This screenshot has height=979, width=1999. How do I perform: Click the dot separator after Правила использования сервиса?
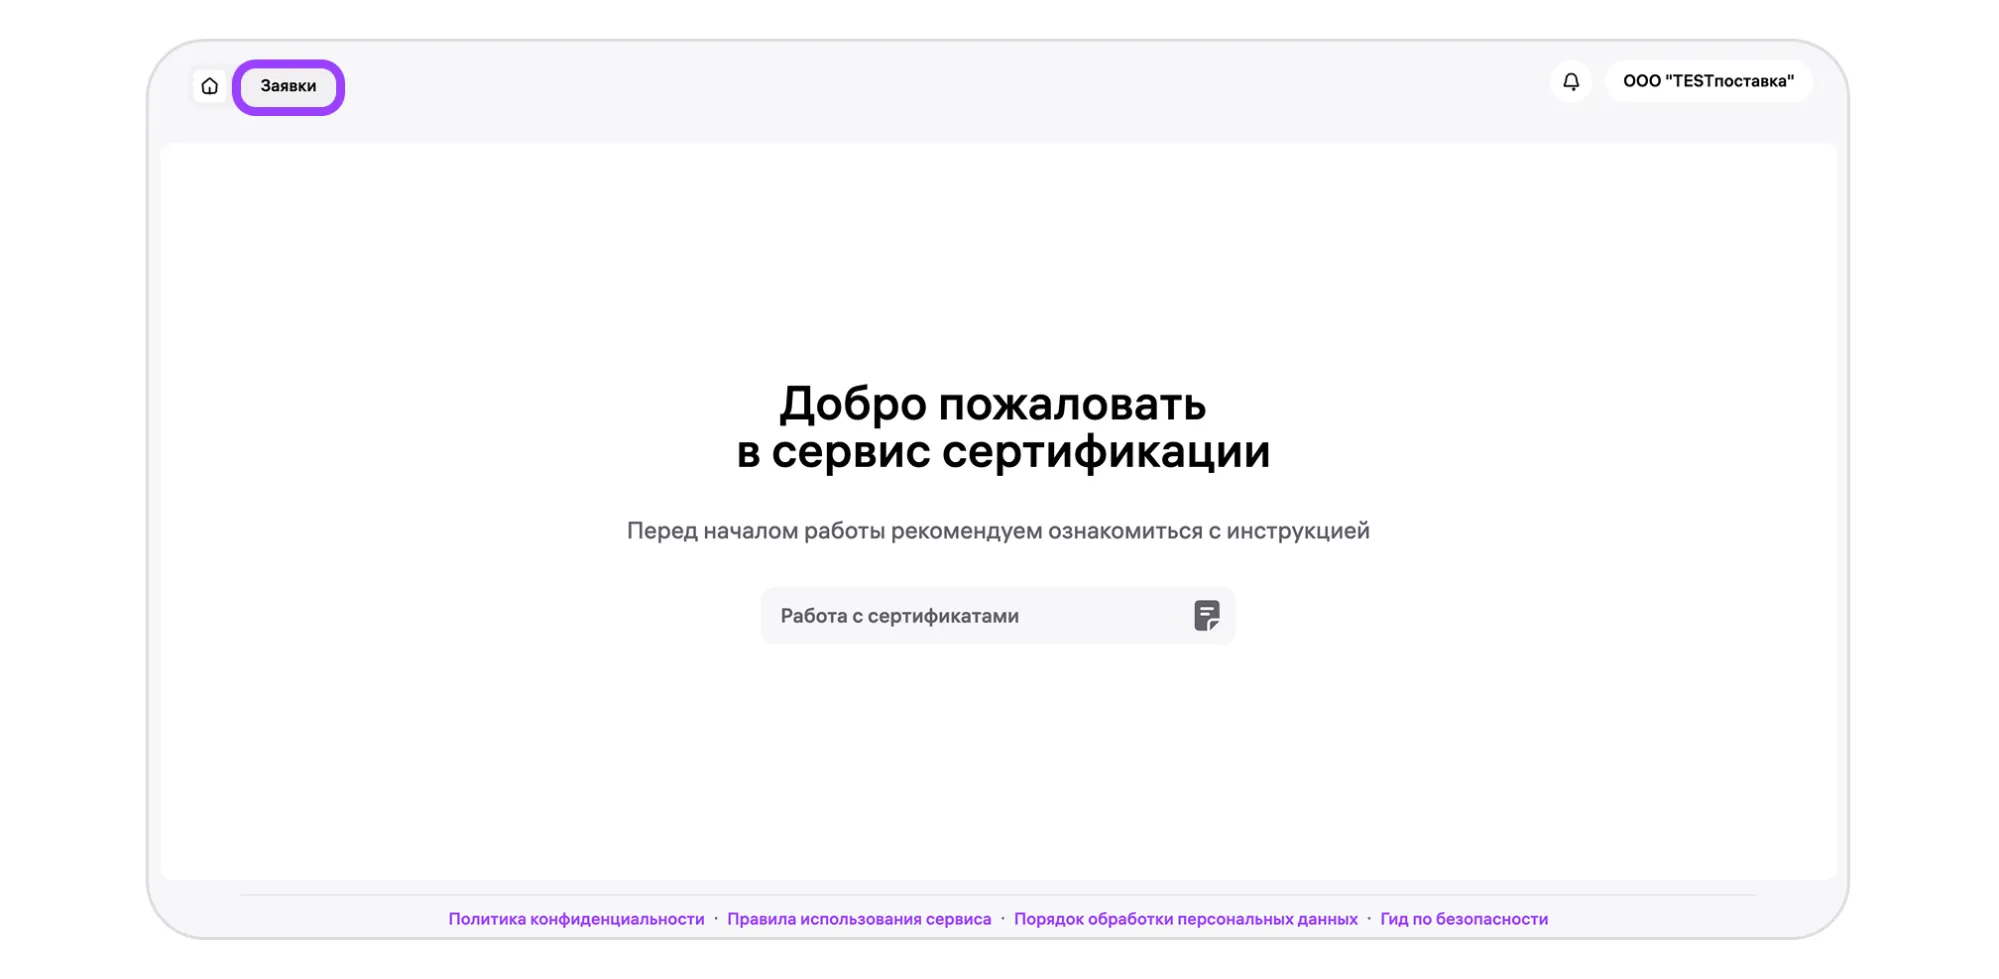click(1003, 918)
